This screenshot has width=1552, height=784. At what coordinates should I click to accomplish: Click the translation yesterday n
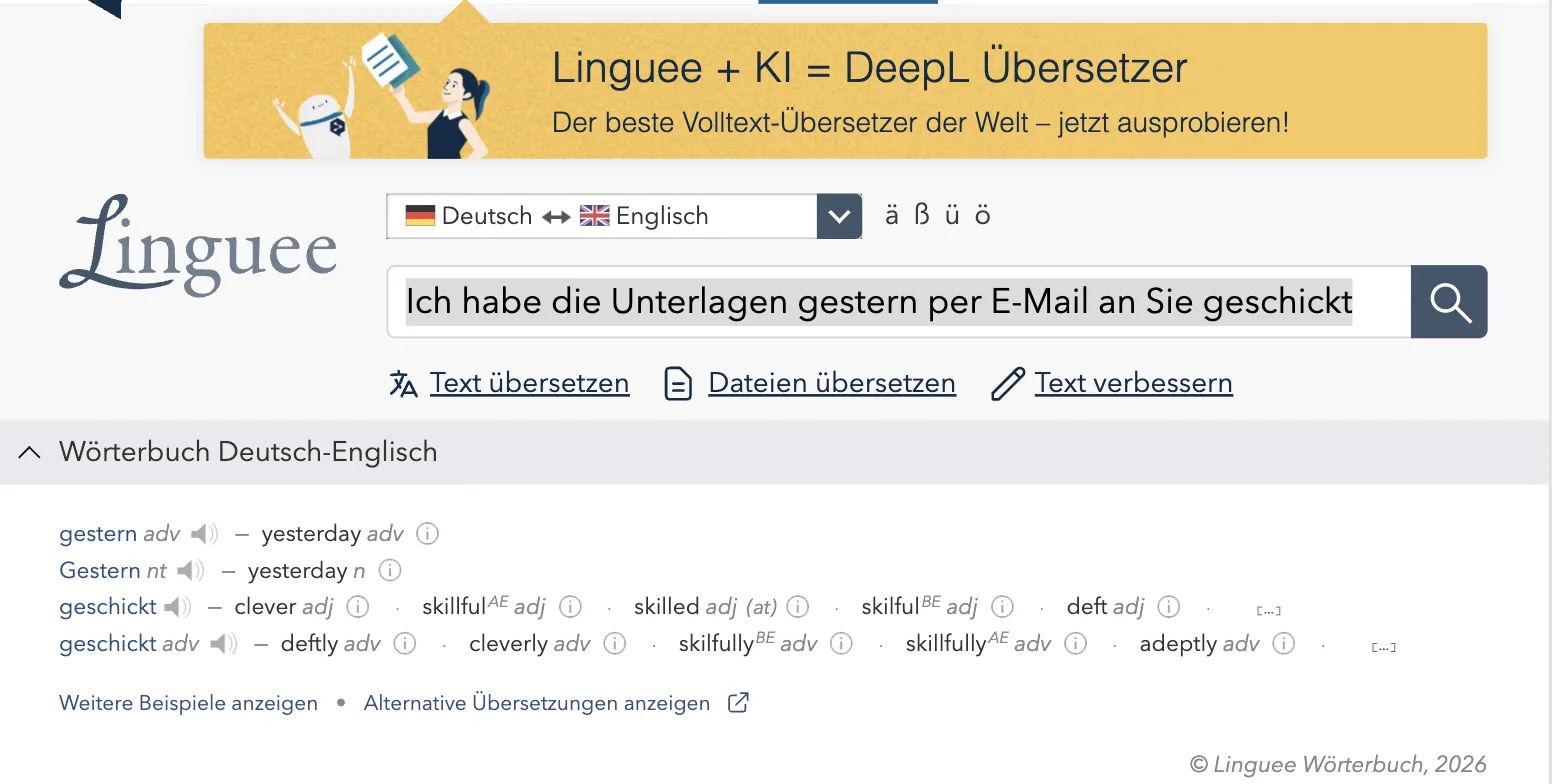tap(297, 571)
